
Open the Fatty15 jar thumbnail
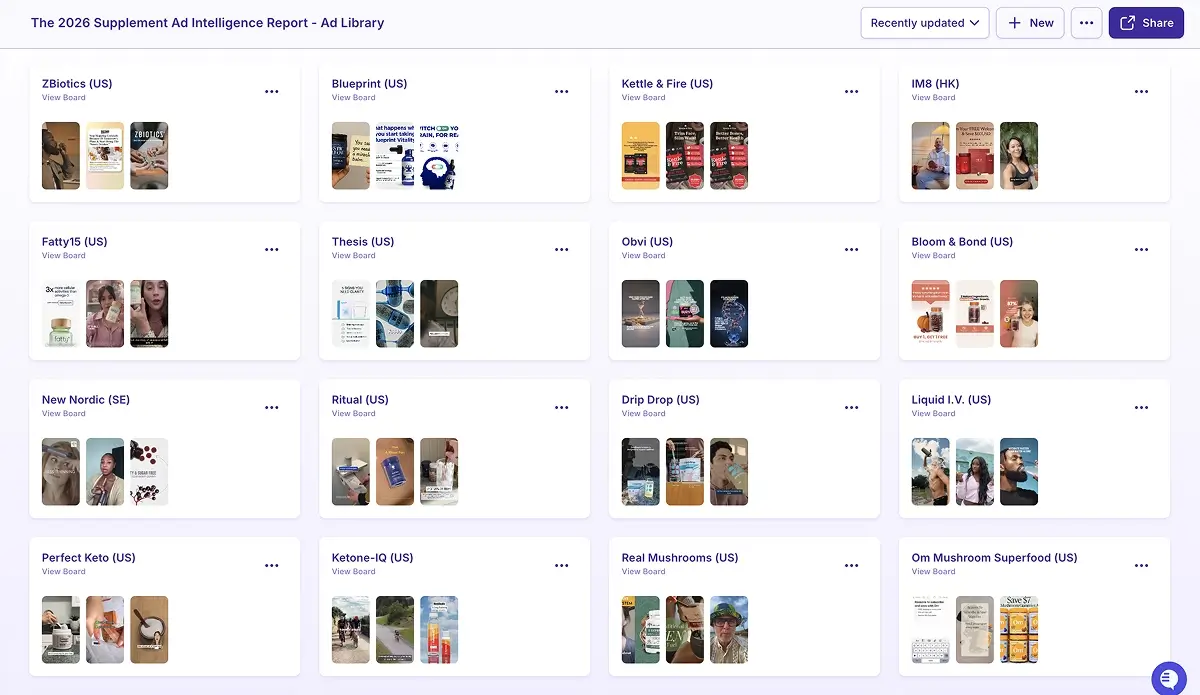61,314
